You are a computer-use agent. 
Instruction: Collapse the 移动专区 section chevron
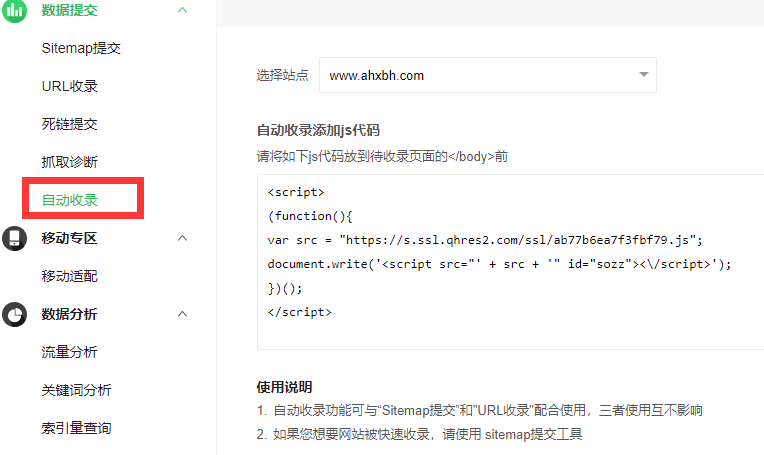point(182,238)
